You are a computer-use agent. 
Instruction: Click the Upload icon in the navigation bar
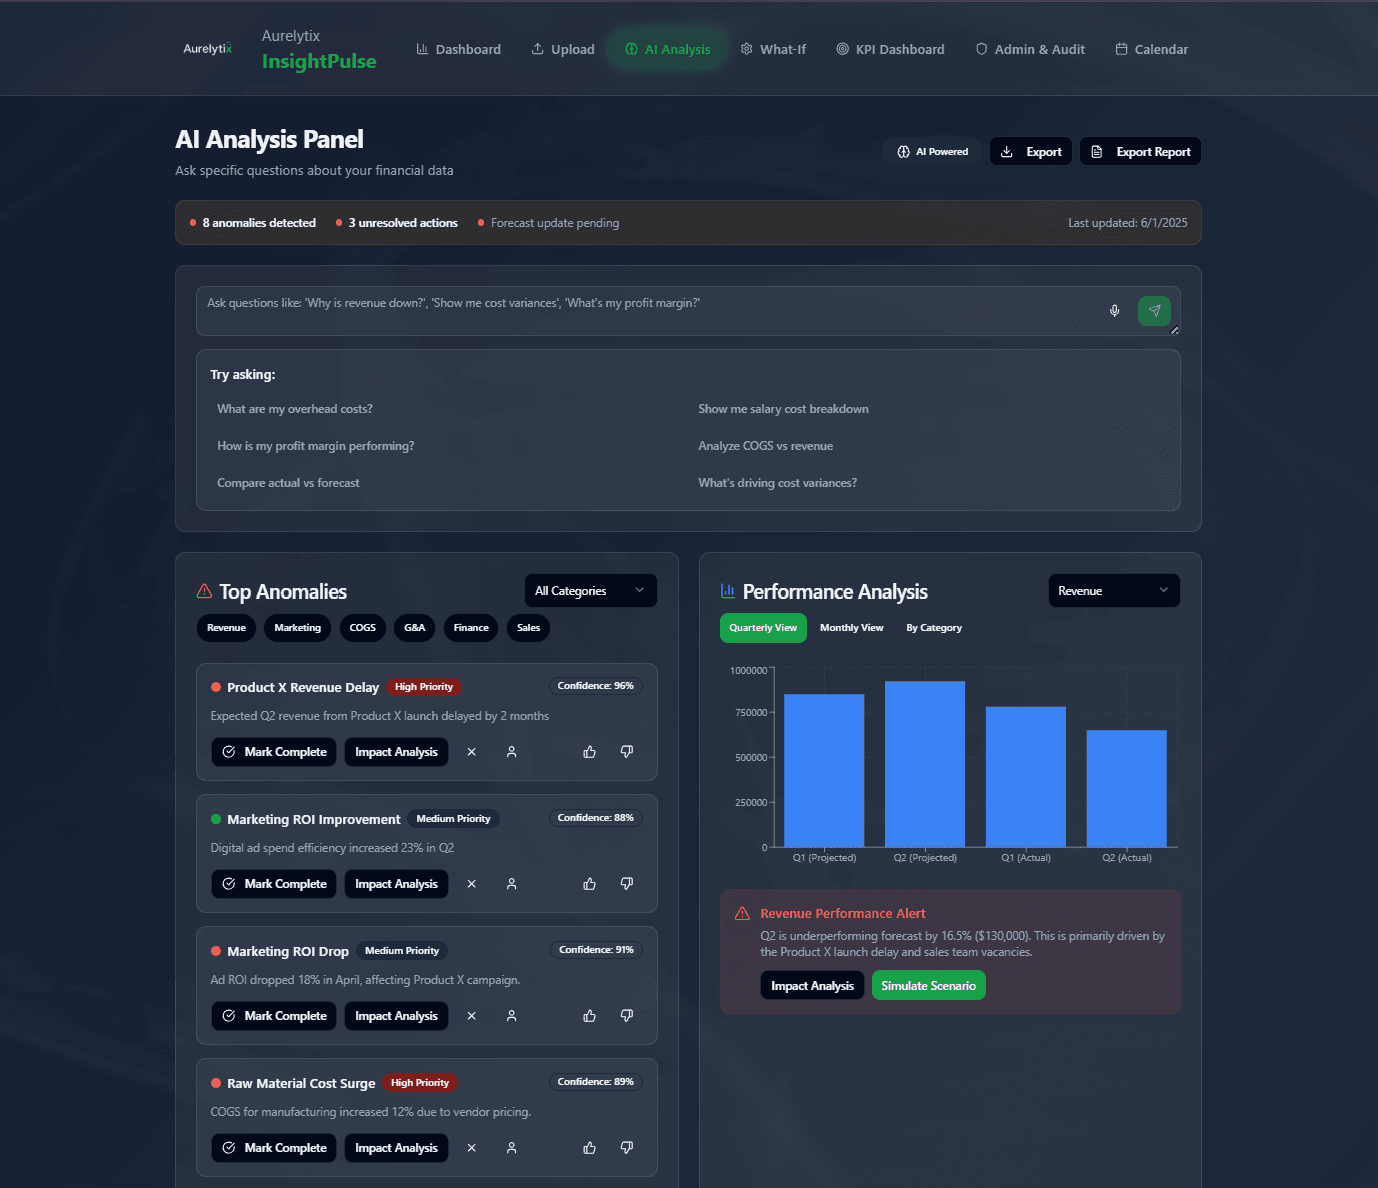(535, 48)
